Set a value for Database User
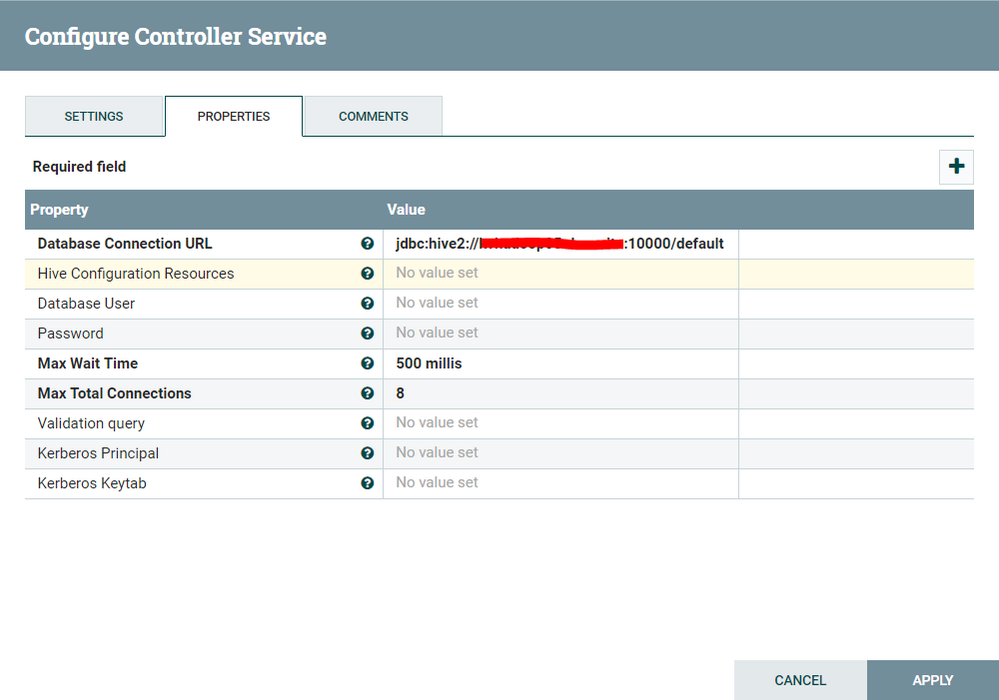Screen dimensions: 999x700 [560, 304]
